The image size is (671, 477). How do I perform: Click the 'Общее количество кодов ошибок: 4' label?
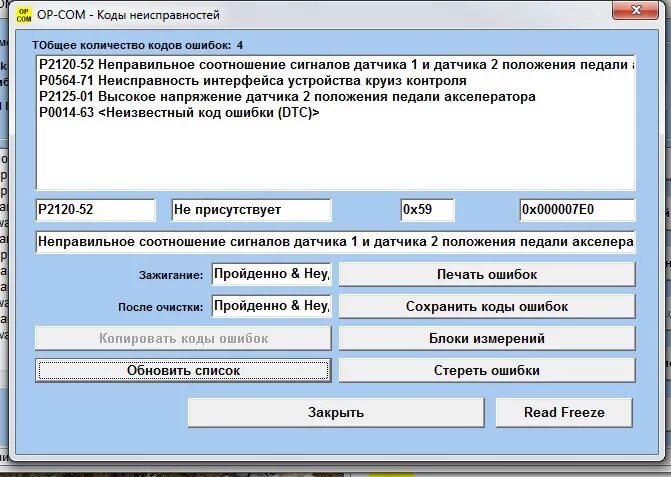coord(137,45)
